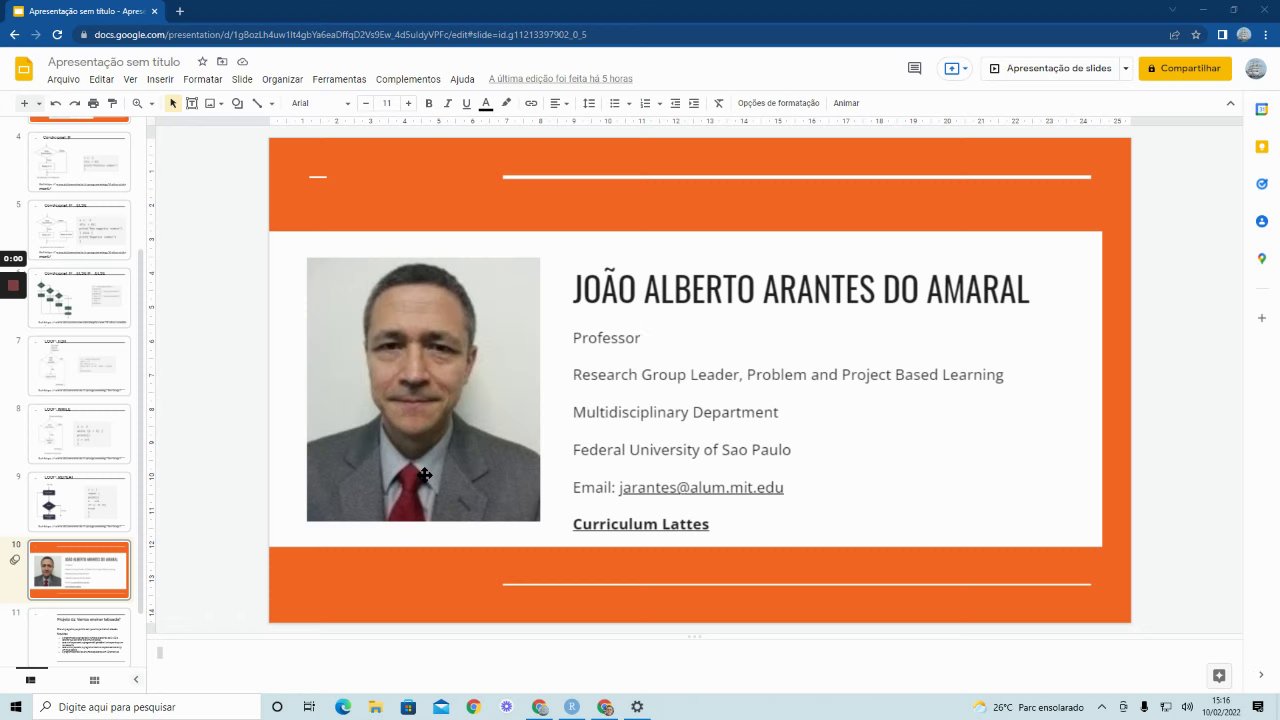Image resolution: width=1280 pixels, height=720 pixels.
Task: Open the Complementos menu
Action: coord(408,79)
